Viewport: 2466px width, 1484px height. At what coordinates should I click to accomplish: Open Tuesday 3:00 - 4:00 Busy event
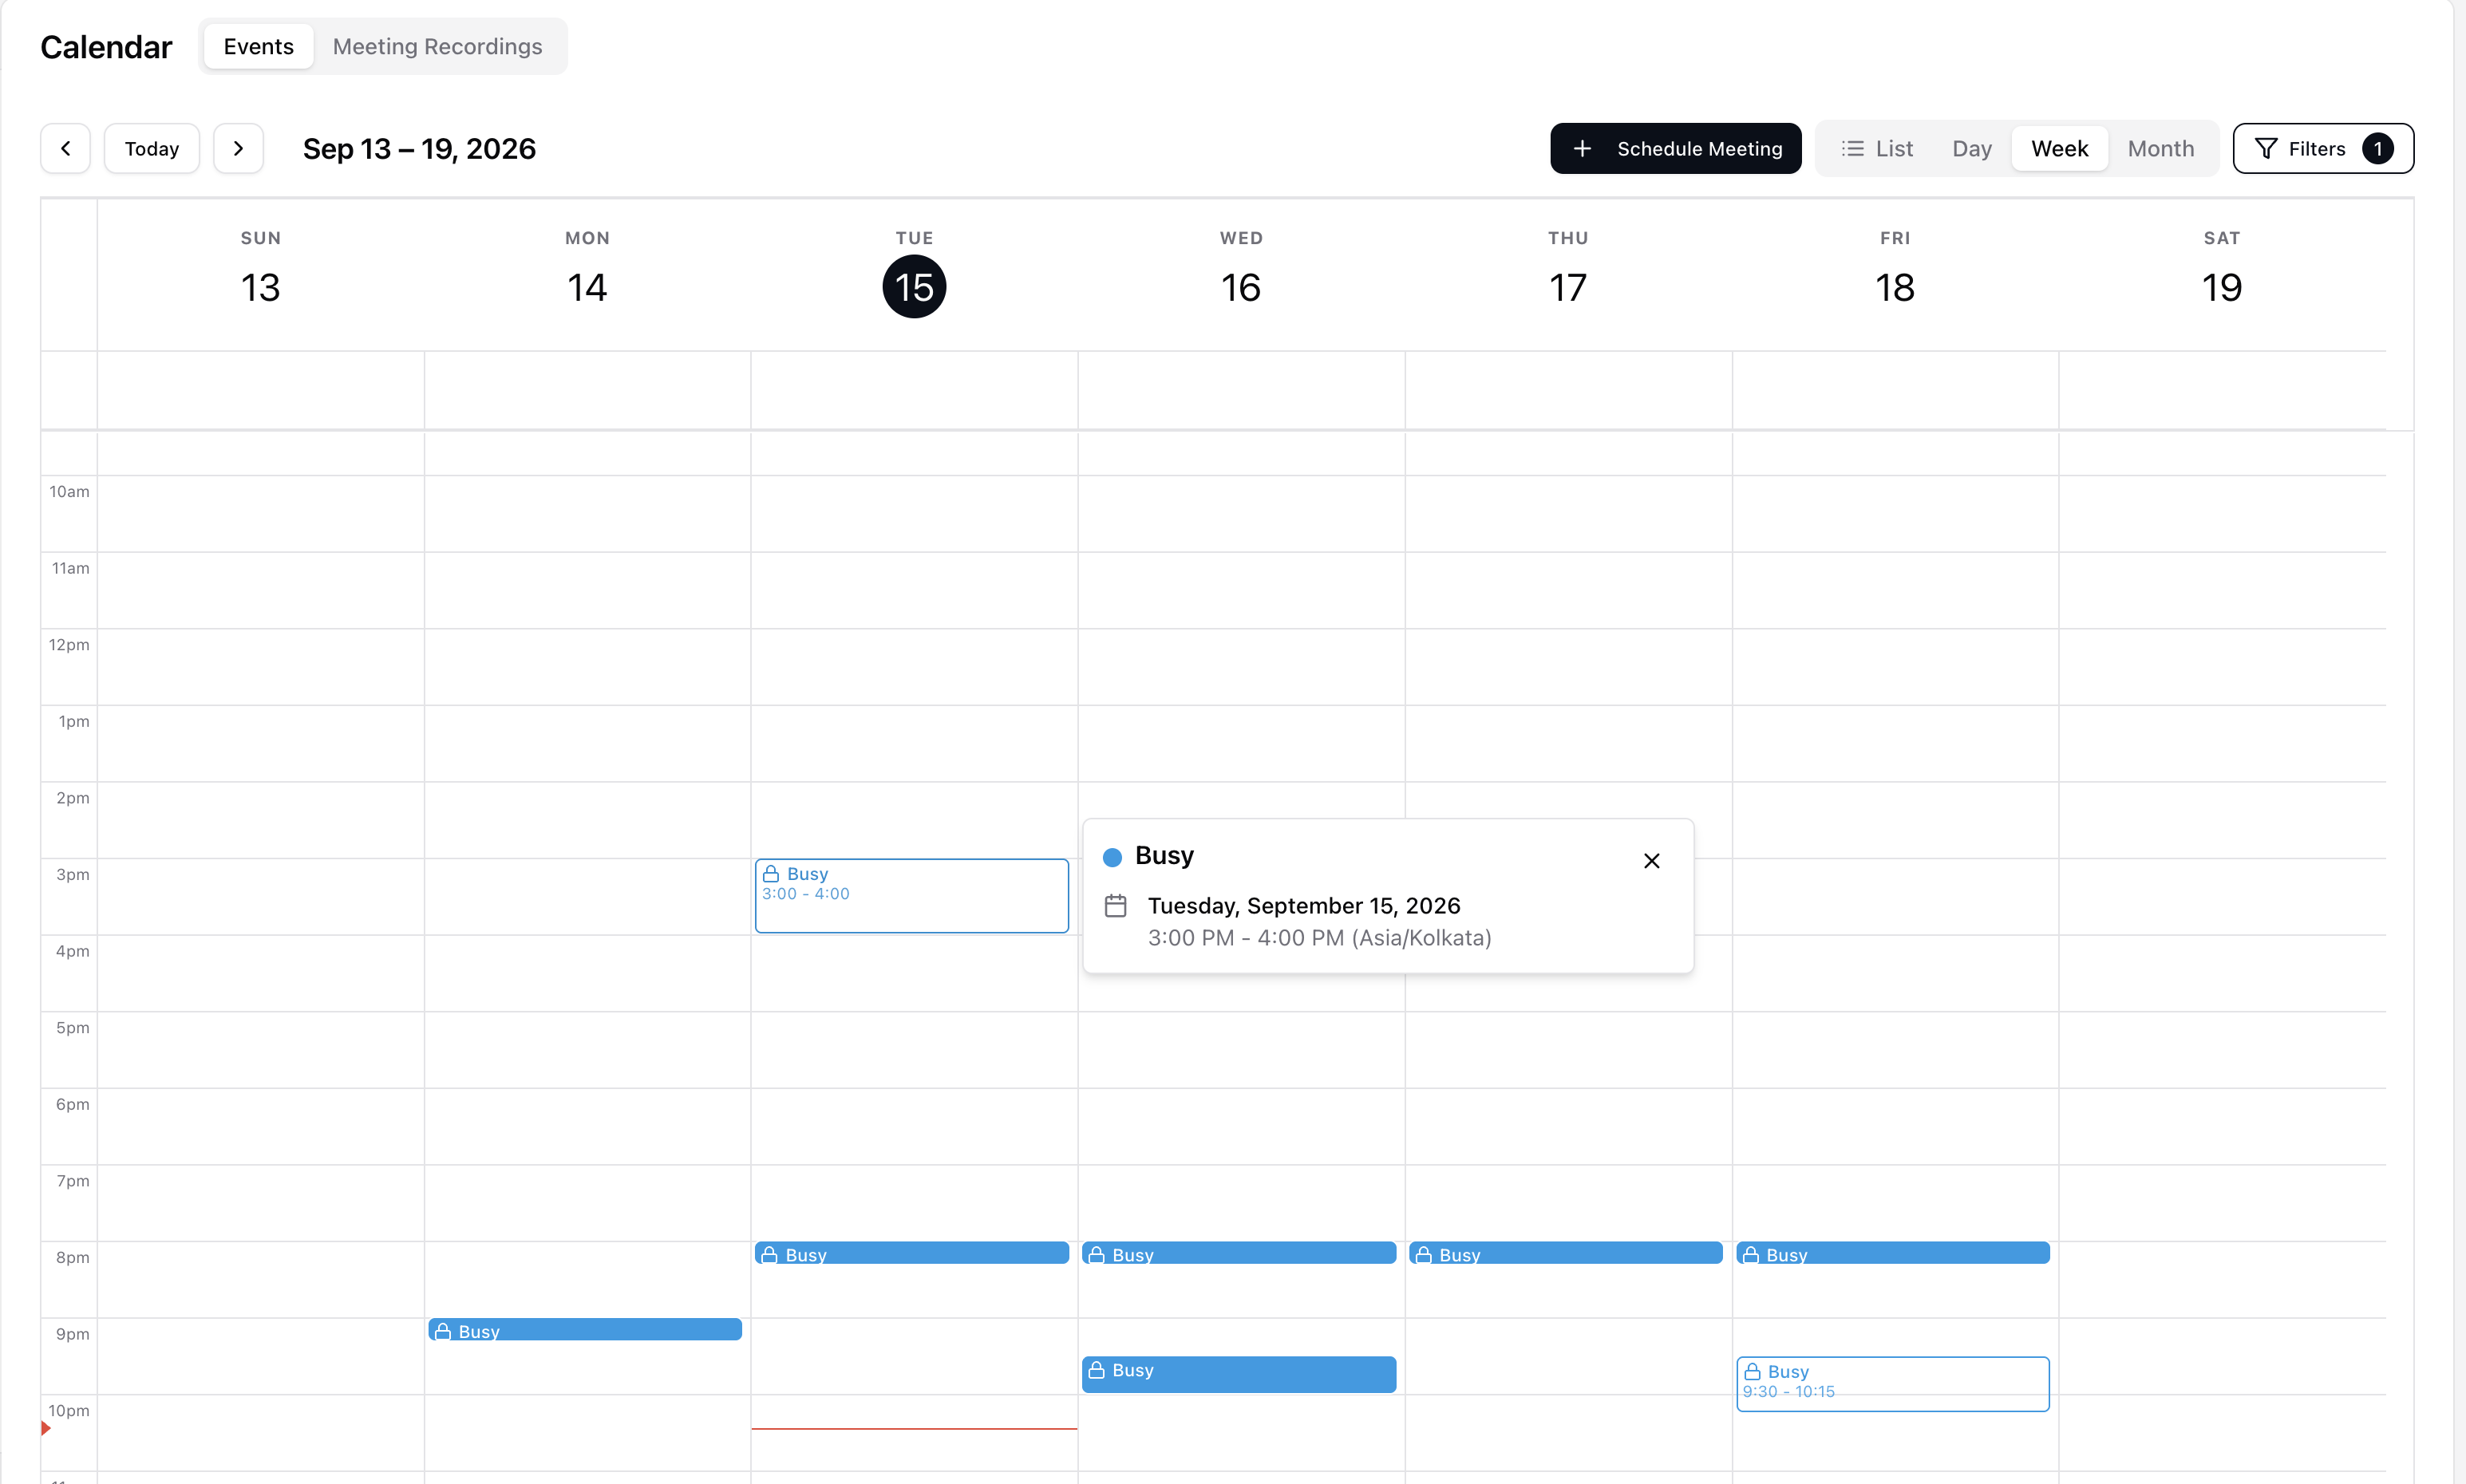911,895
